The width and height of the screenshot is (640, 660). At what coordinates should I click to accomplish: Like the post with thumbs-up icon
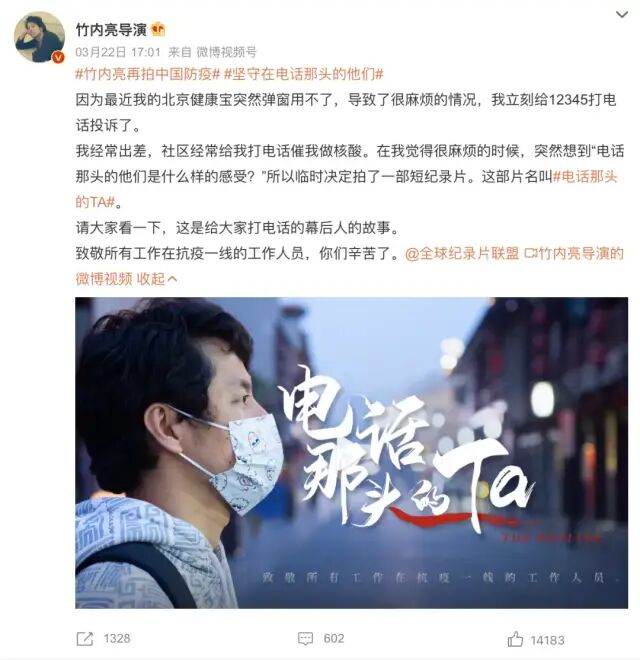515,639
